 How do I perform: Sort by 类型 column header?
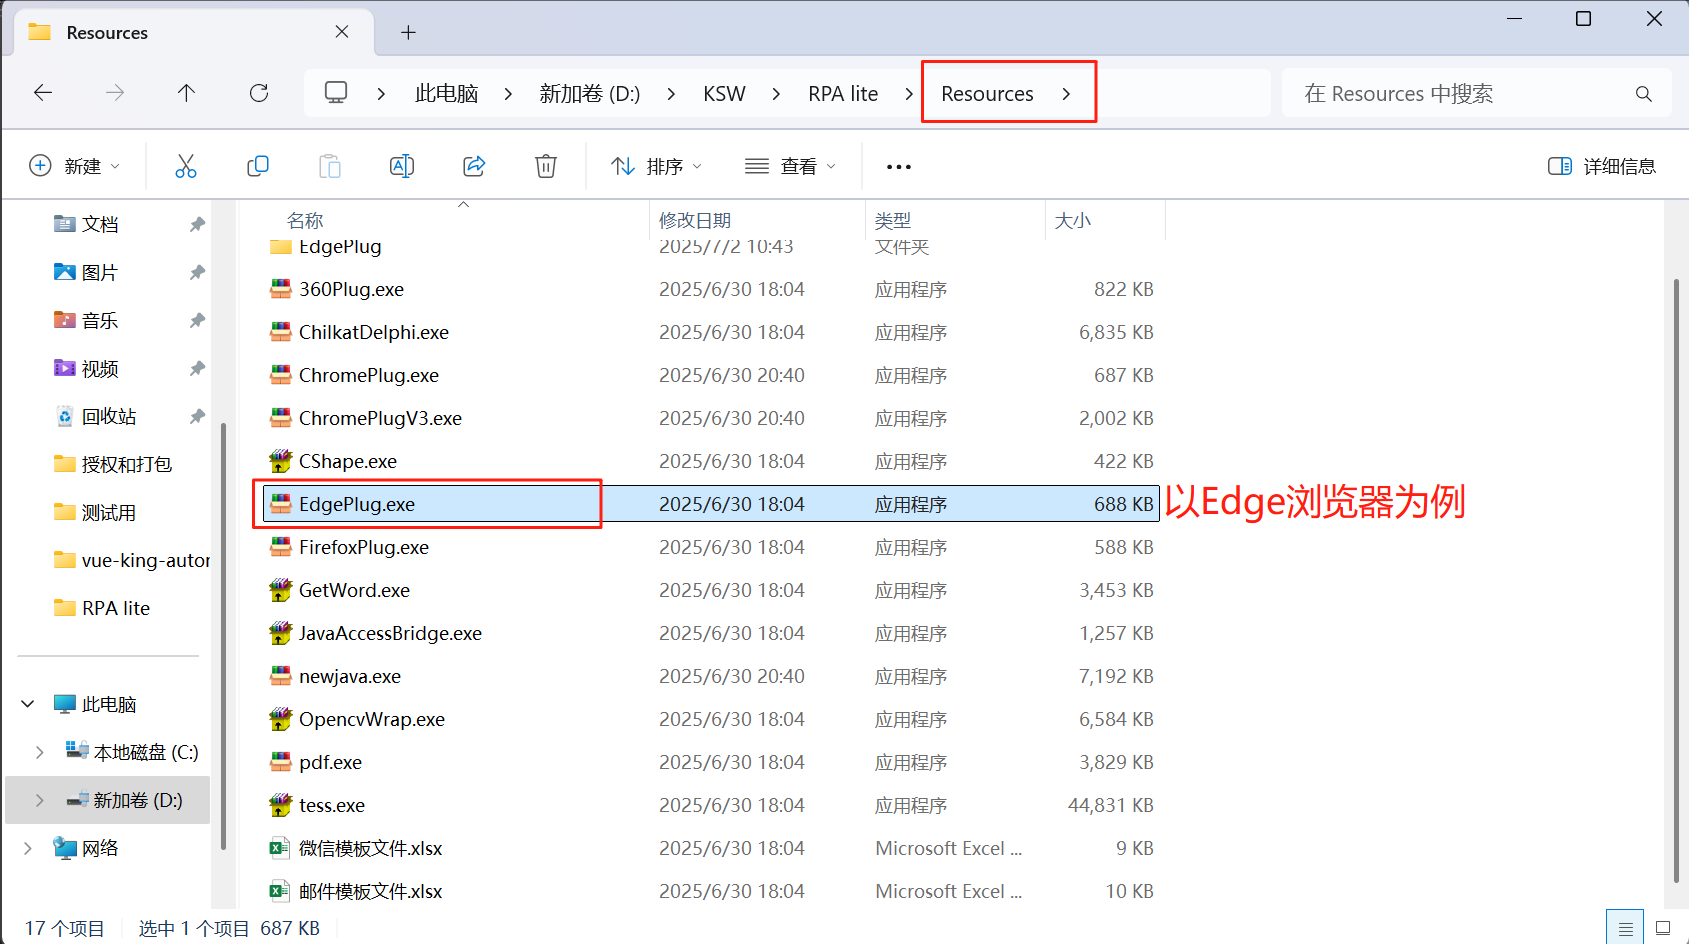893,220
